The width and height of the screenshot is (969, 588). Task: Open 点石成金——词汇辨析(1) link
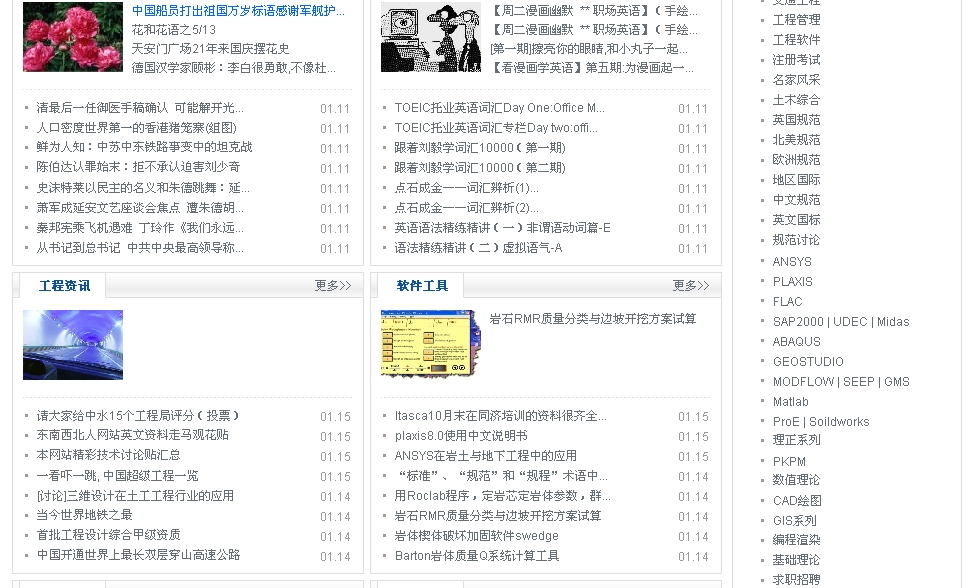coord(467,188)
